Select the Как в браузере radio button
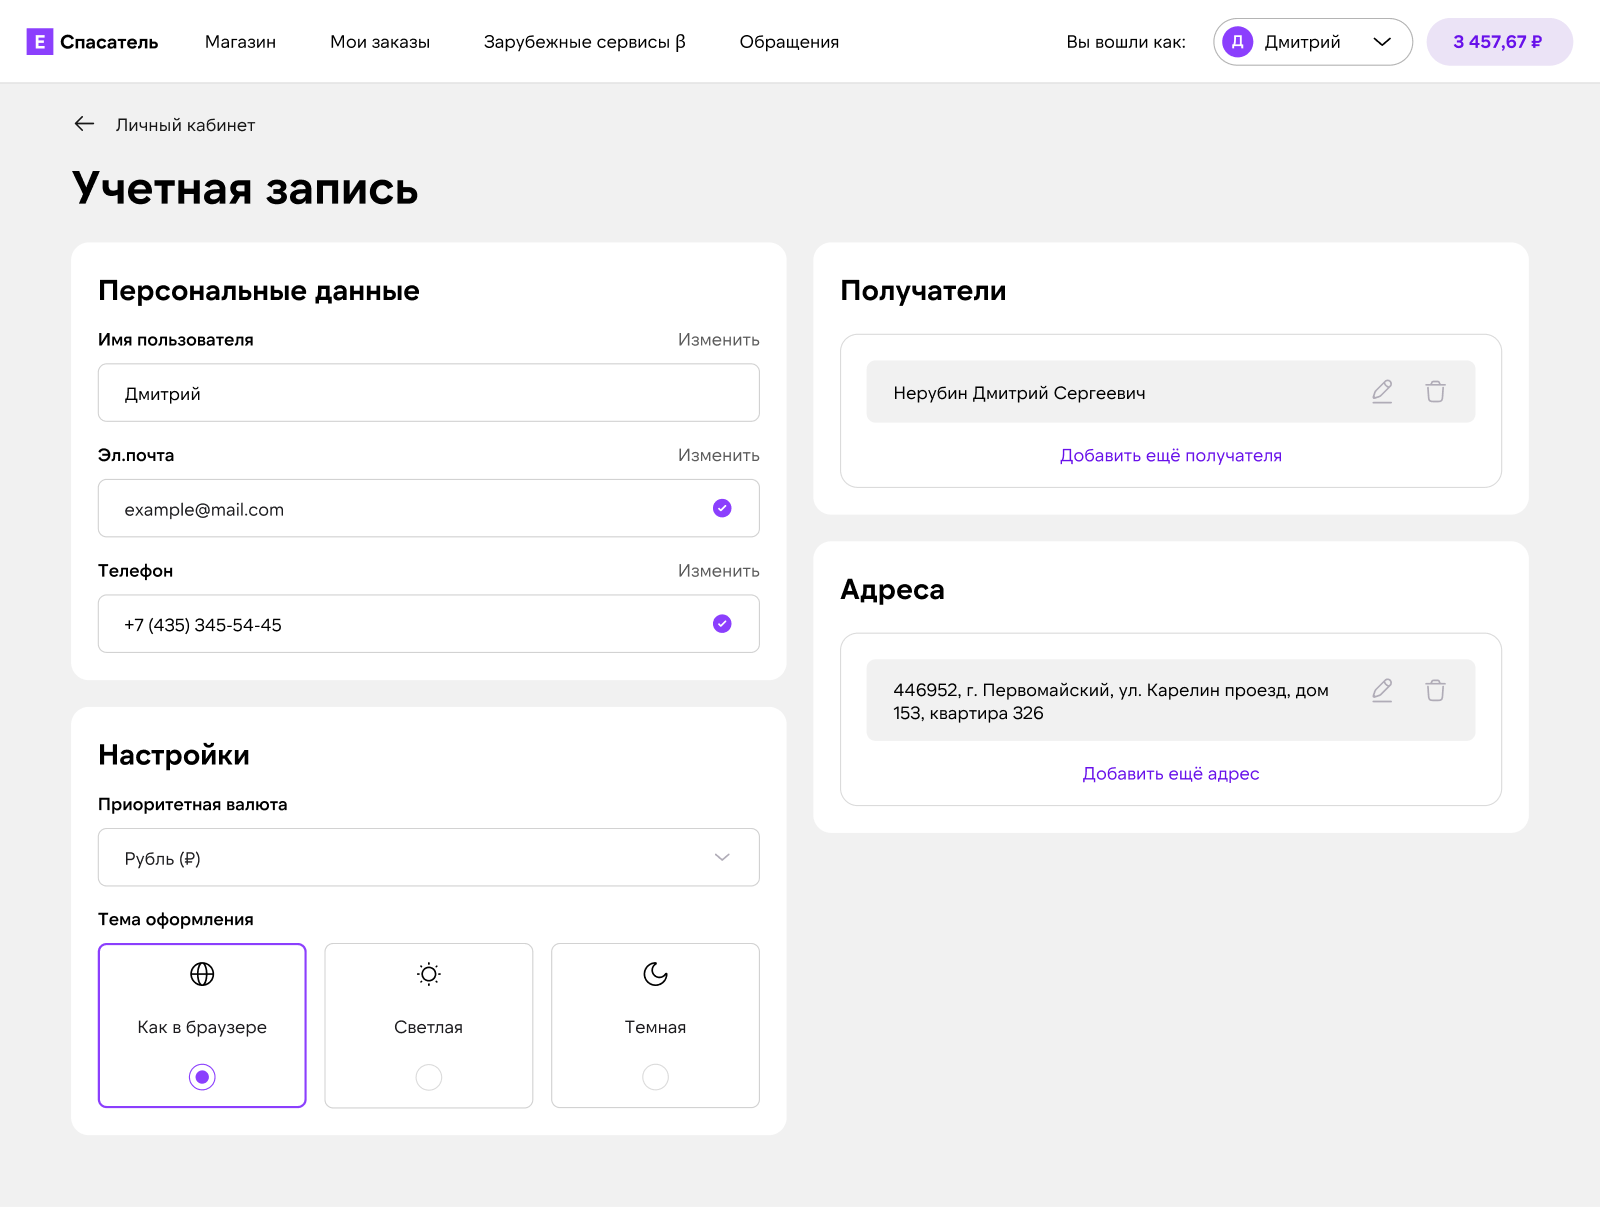The height and width of the screenshot is (1207, 1600). point(202,1077)
